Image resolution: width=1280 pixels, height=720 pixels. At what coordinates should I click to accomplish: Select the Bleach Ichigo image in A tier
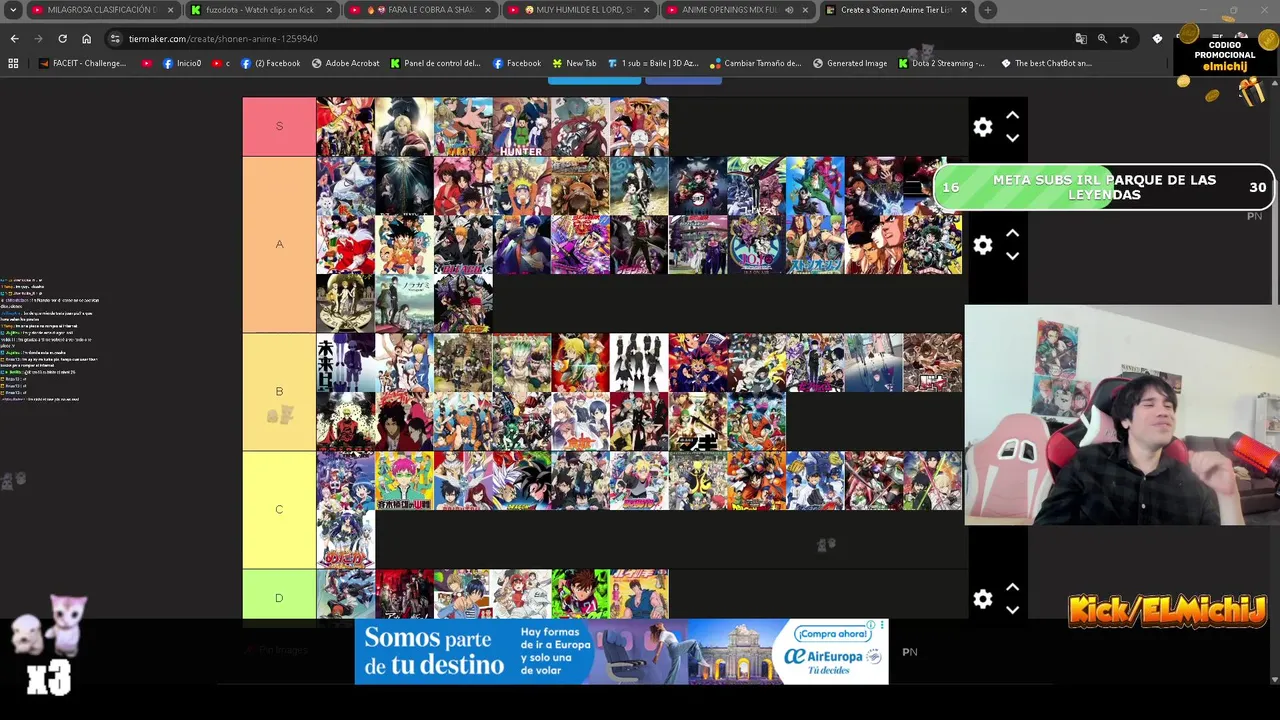(463, 245)
